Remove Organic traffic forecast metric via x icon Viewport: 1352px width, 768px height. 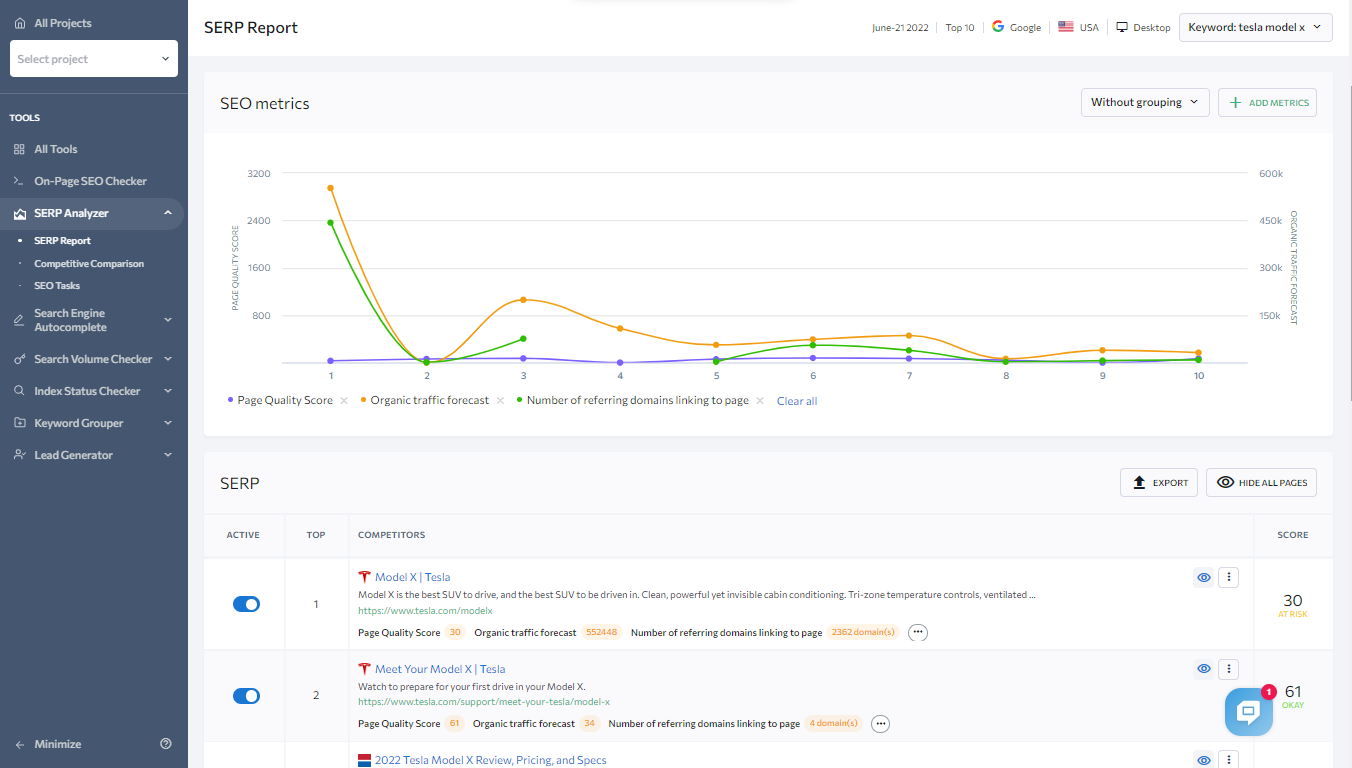click(501, 400)
